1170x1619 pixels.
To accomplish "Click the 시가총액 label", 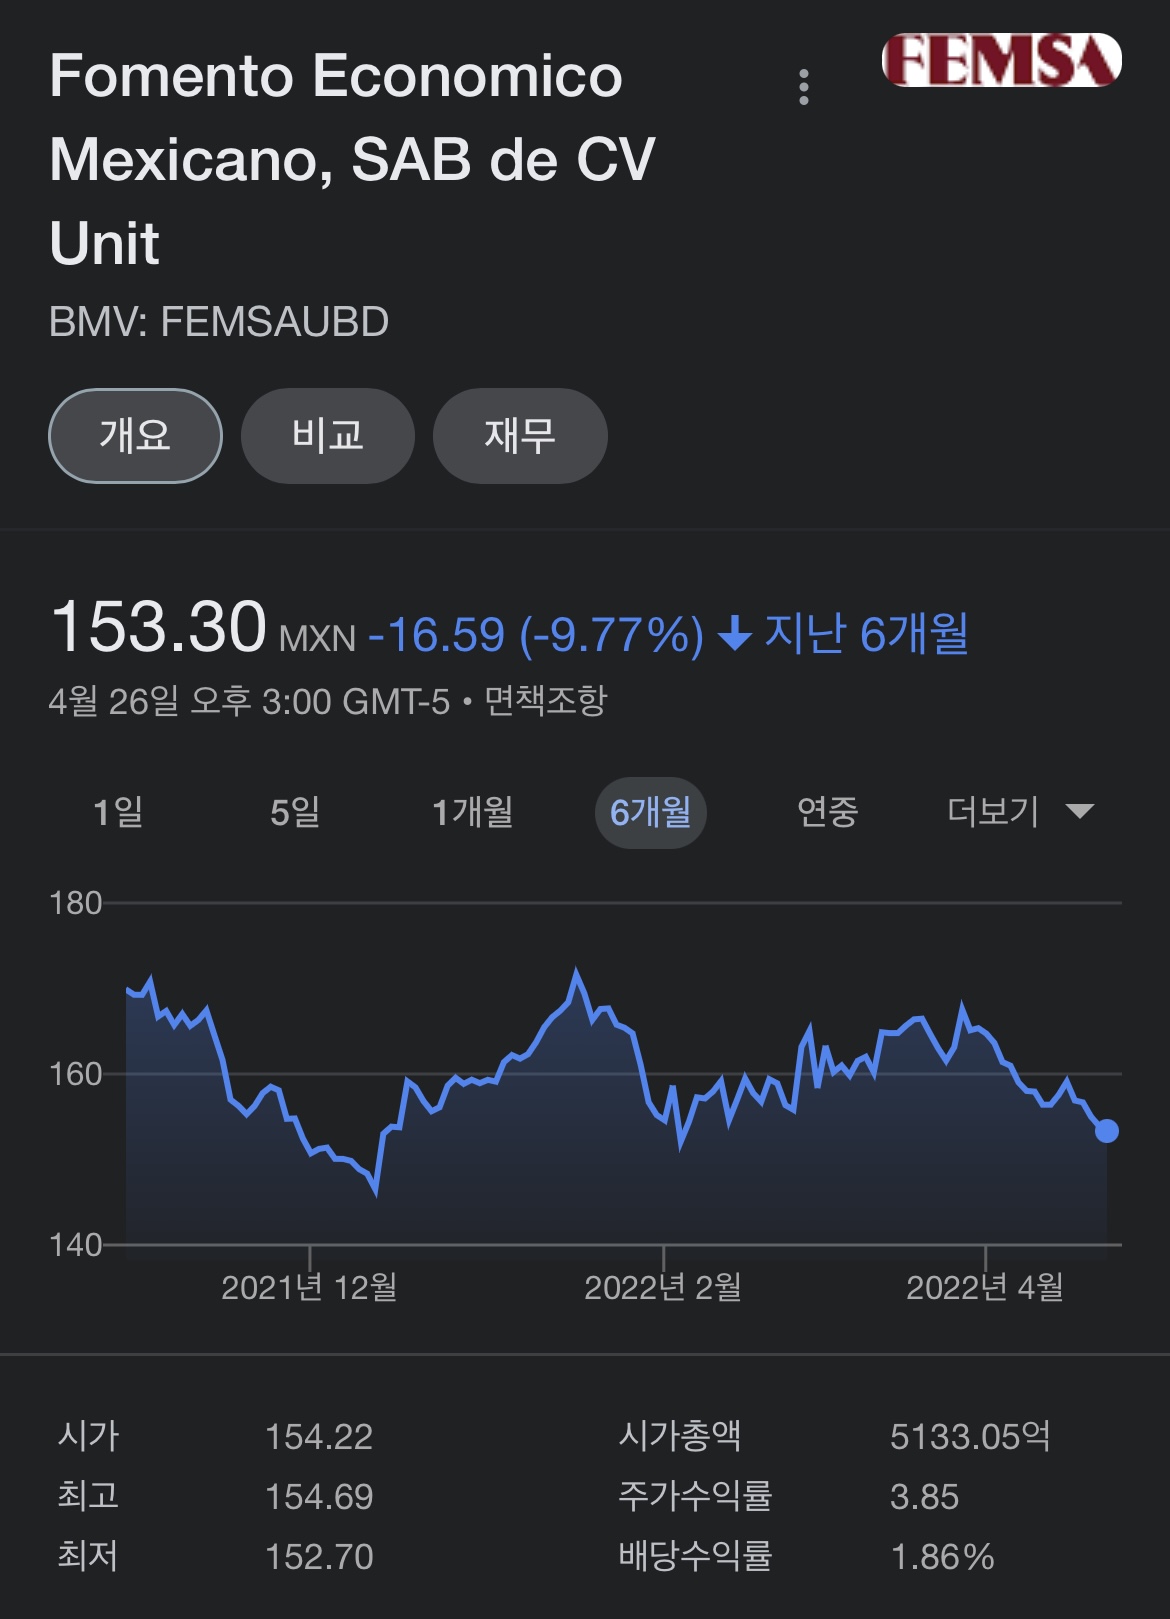I will click(680, 1436).
